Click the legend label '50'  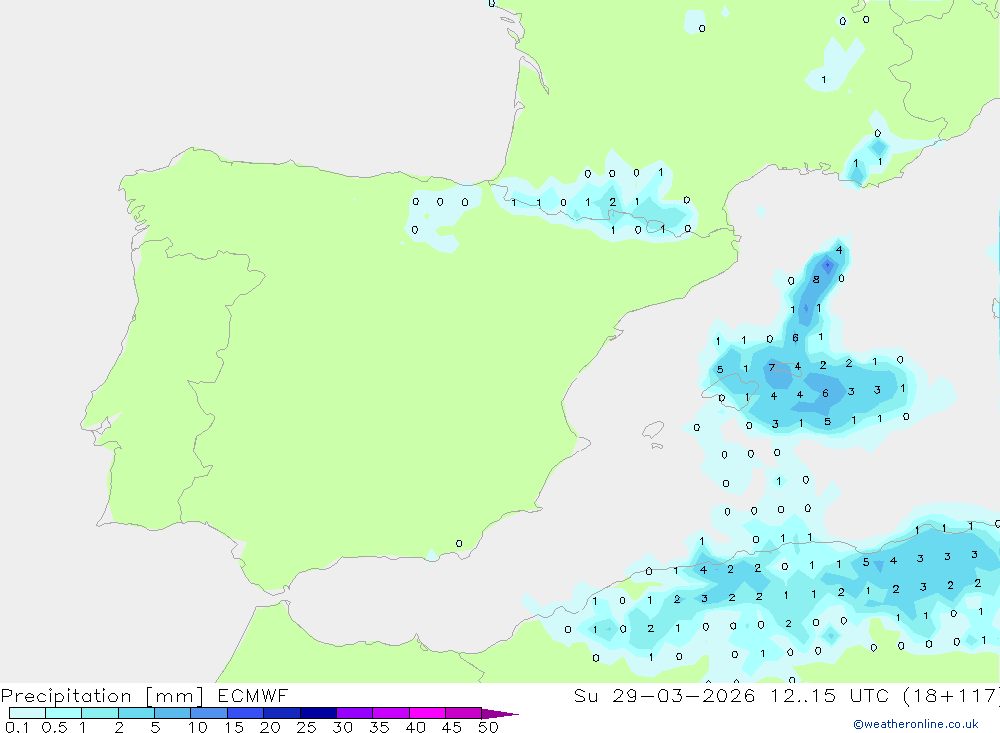(x=488, y=727)
